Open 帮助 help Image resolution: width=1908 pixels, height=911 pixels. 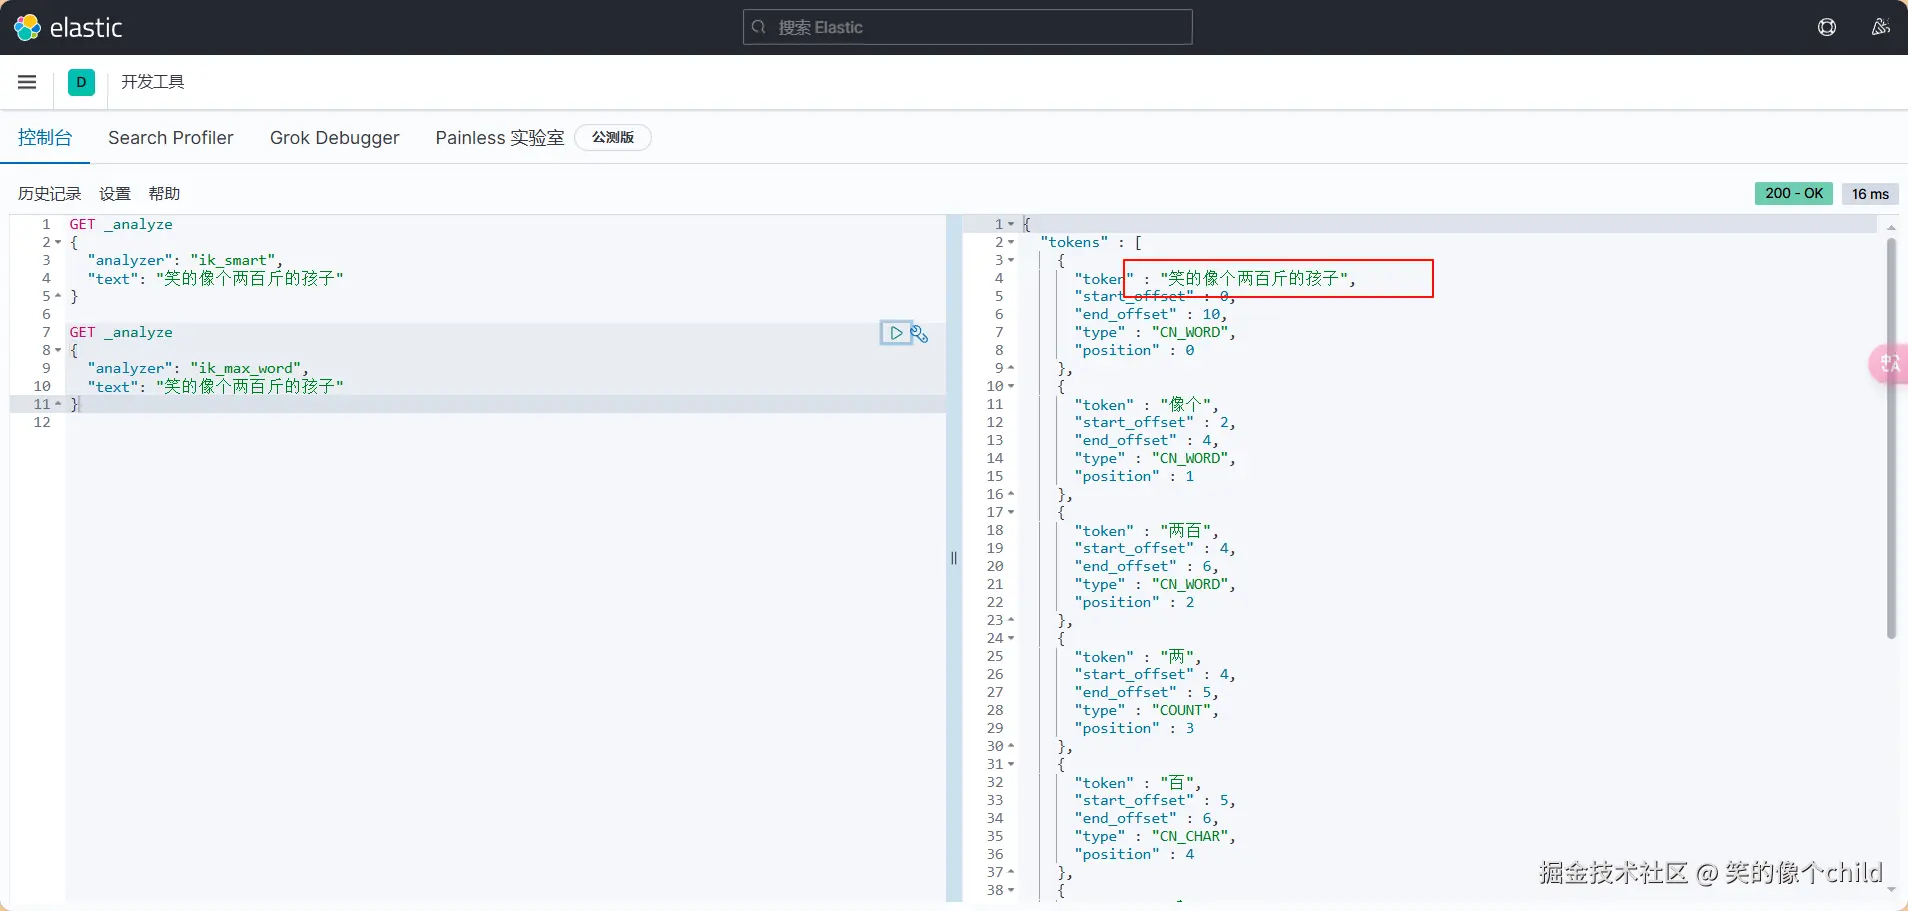pos(164,194)
